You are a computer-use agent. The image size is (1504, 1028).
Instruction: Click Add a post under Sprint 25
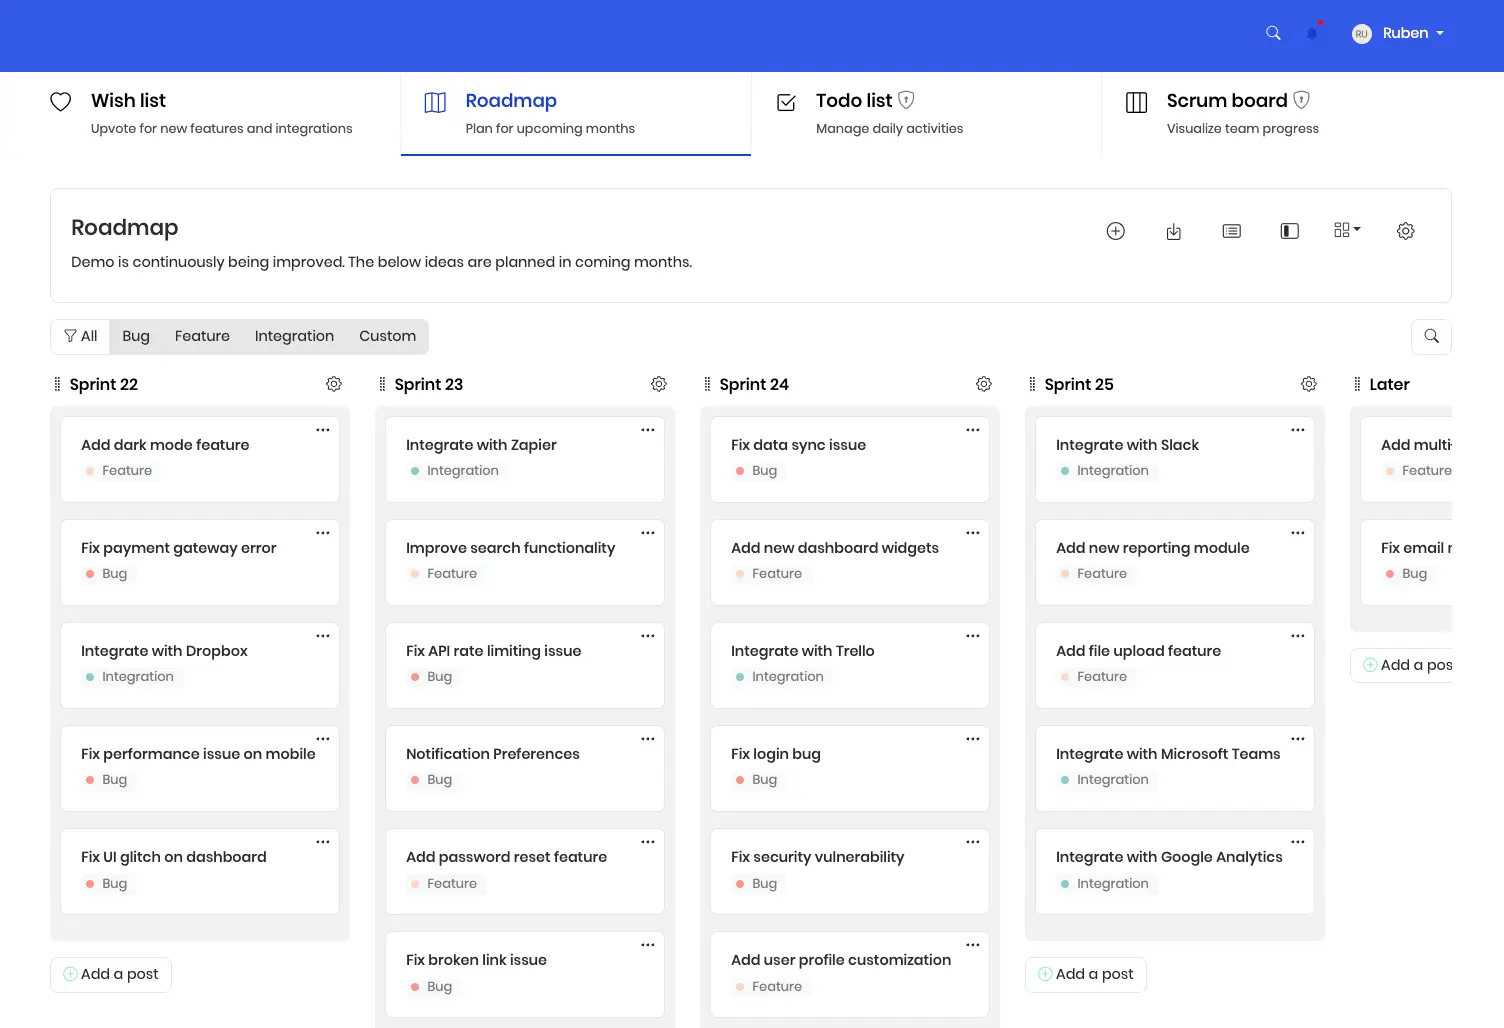(x=1085, y=973)
